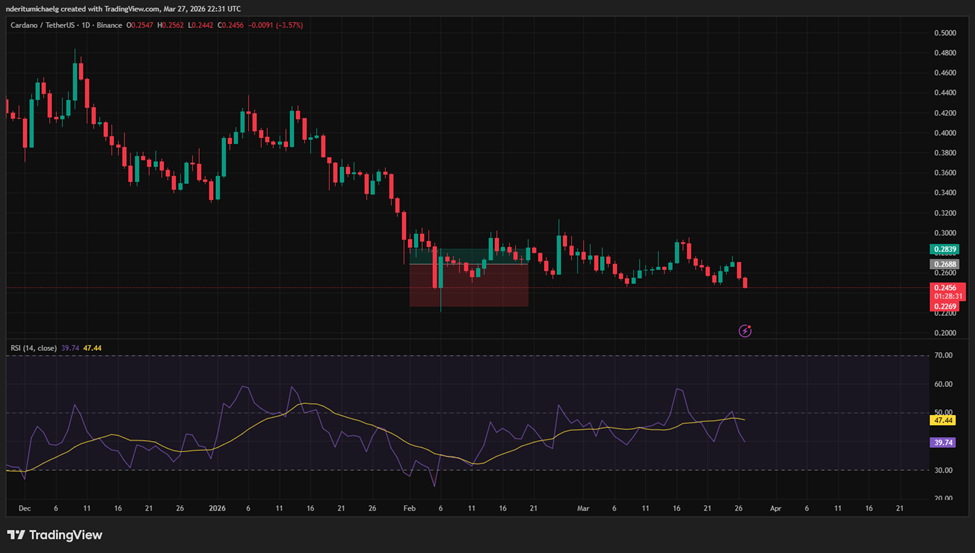Click the green 0.2839 take-profit price label
The height and width of the screenshot is (553, 975).
tap(945, 249)
